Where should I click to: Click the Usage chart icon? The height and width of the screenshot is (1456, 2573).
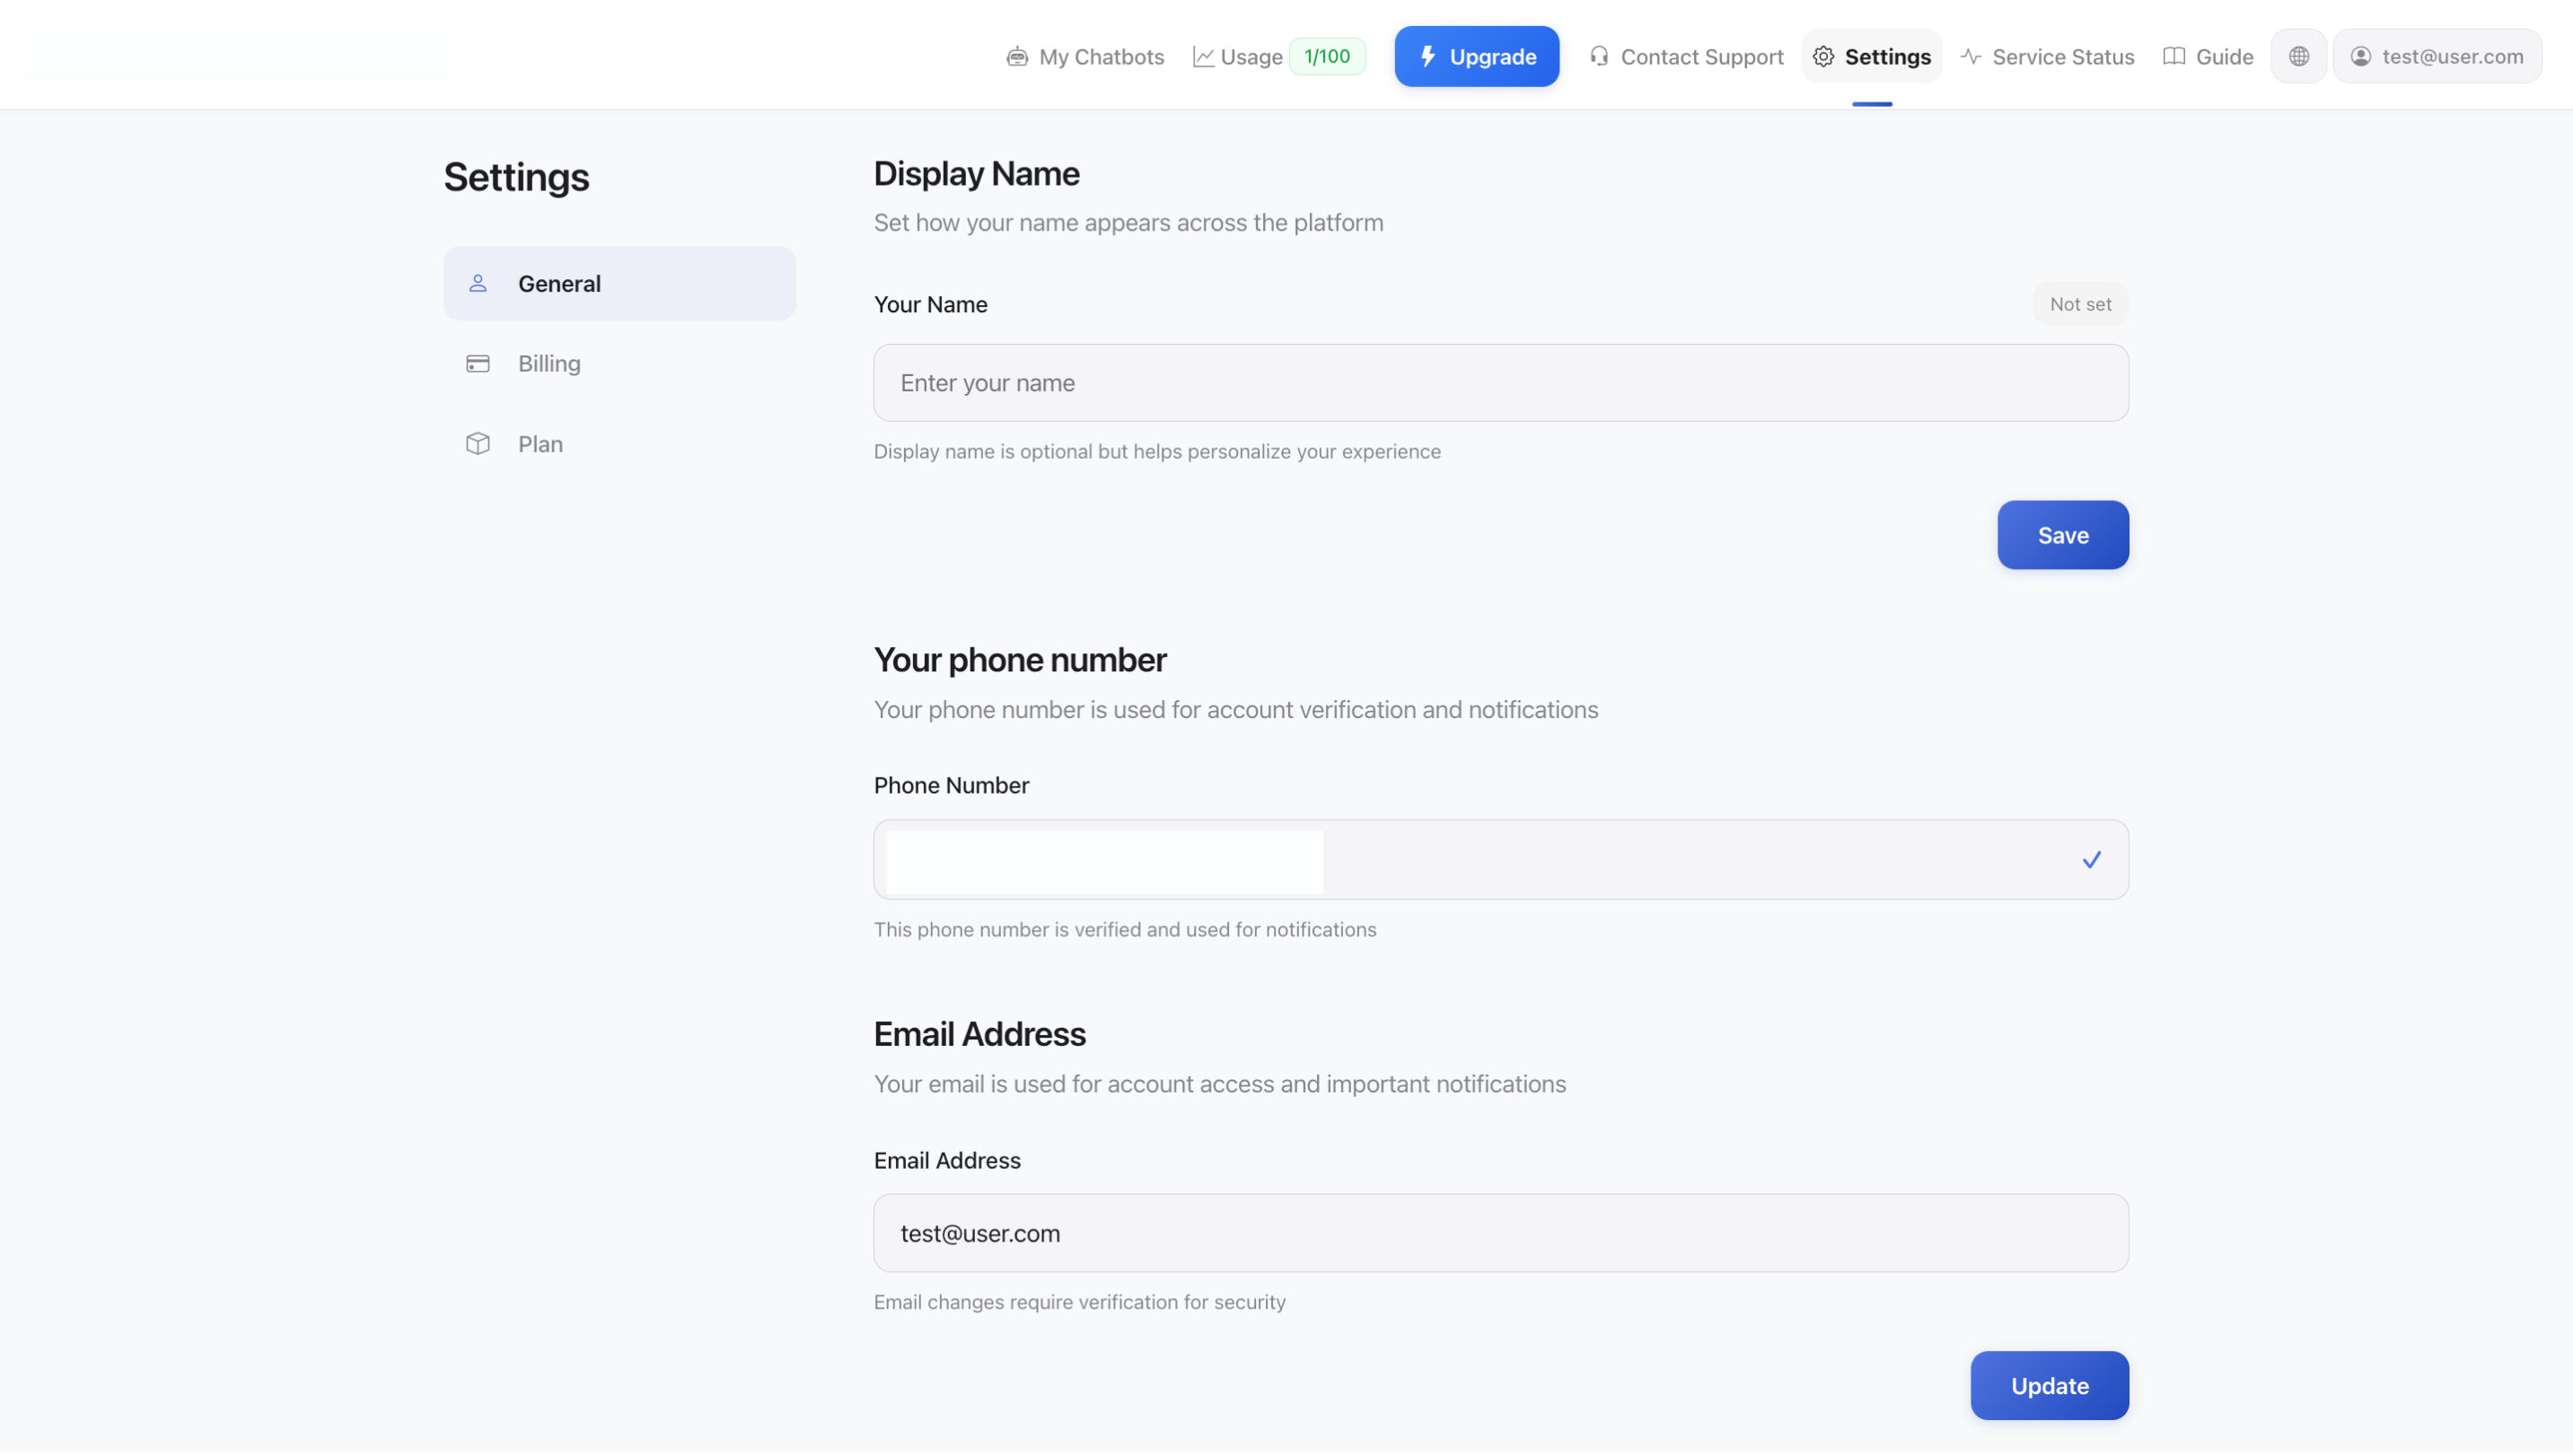1203,56
